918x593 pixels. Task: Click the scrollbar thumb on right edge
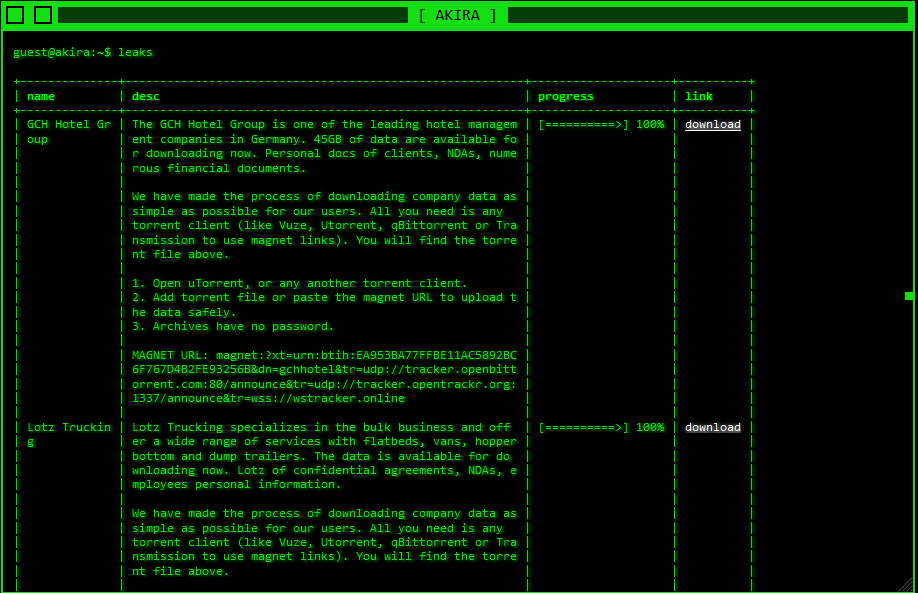point(909,296)
